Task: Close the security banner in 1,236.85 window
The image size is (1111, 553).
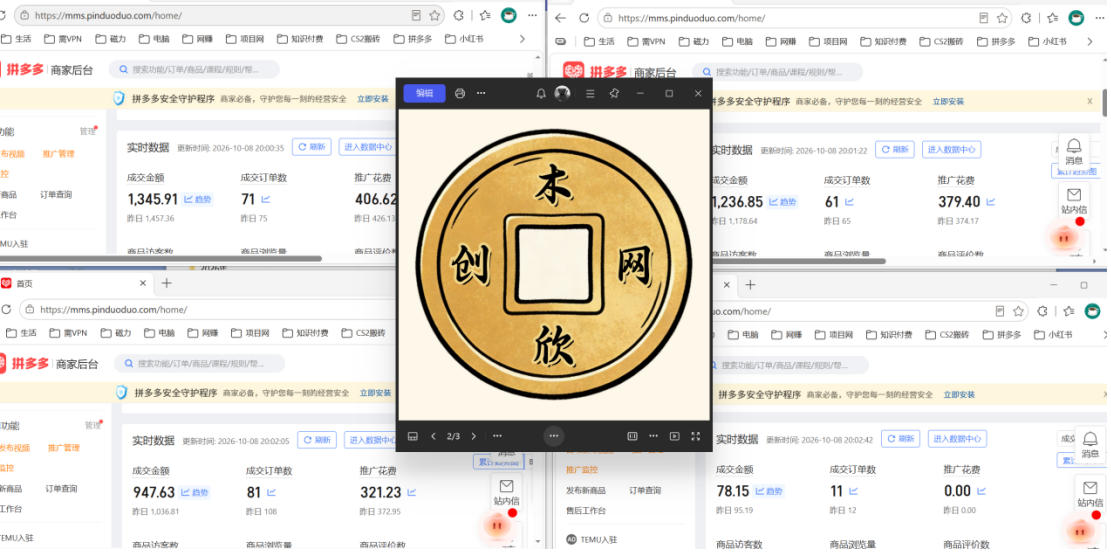Action: coord(1090,101)
